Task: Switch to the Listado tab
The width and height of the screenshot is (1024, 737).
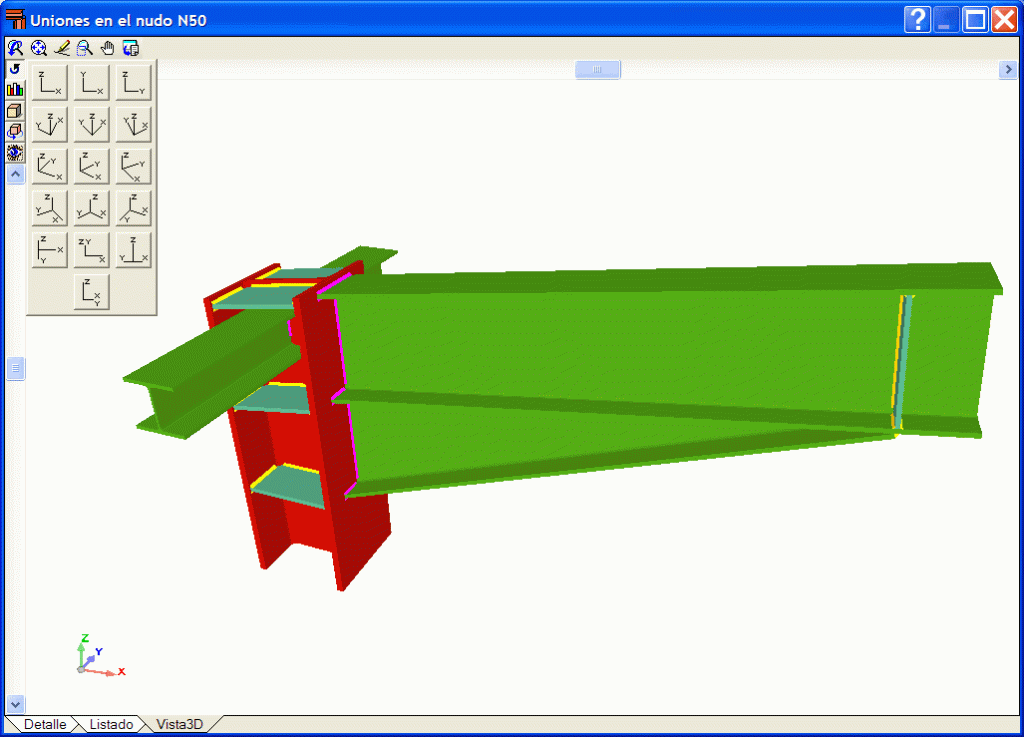Action: (111, 724)
